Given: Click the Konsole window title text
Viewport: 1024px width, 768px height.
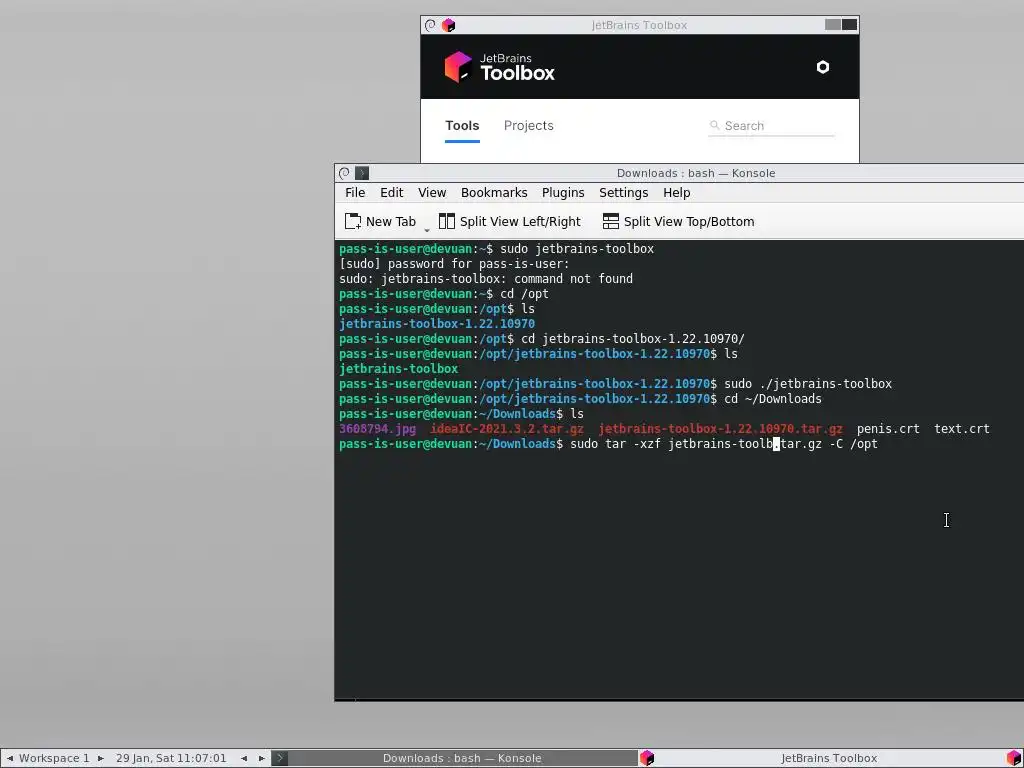Looking at the screenshot, I should 696,173.
